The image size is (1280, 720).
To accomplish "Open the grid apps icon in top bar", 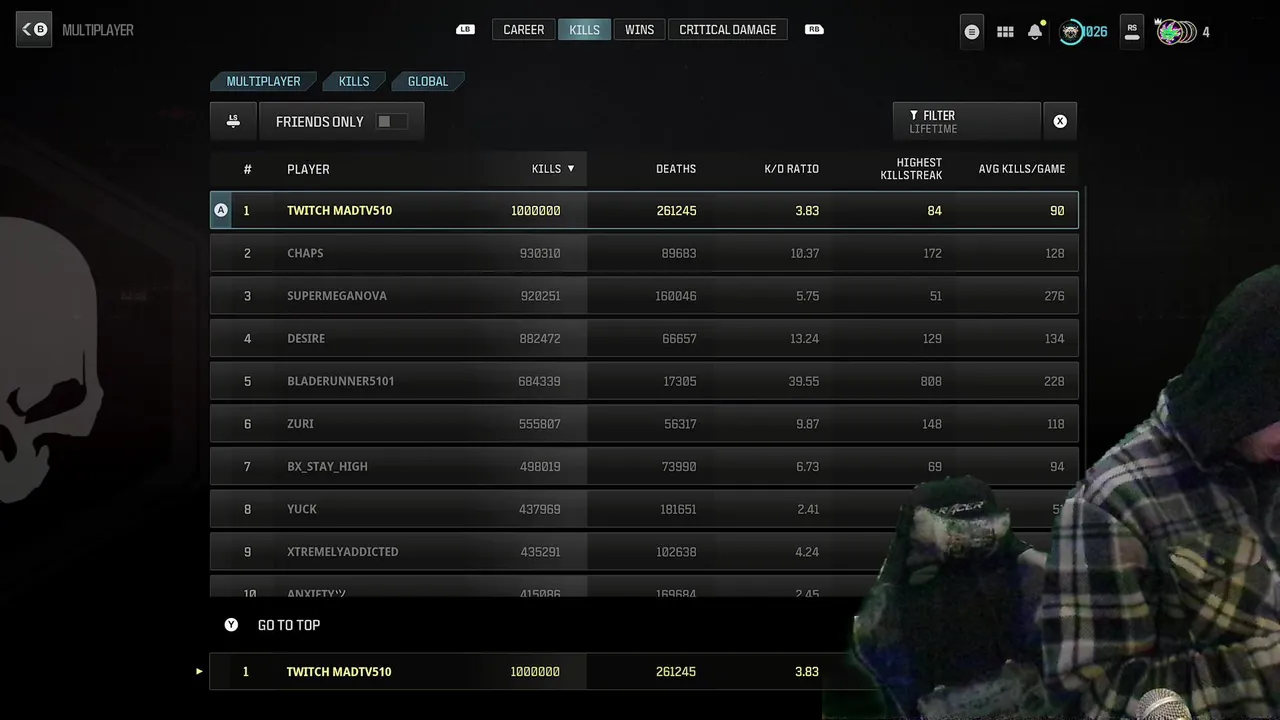I will point(1005,32).
